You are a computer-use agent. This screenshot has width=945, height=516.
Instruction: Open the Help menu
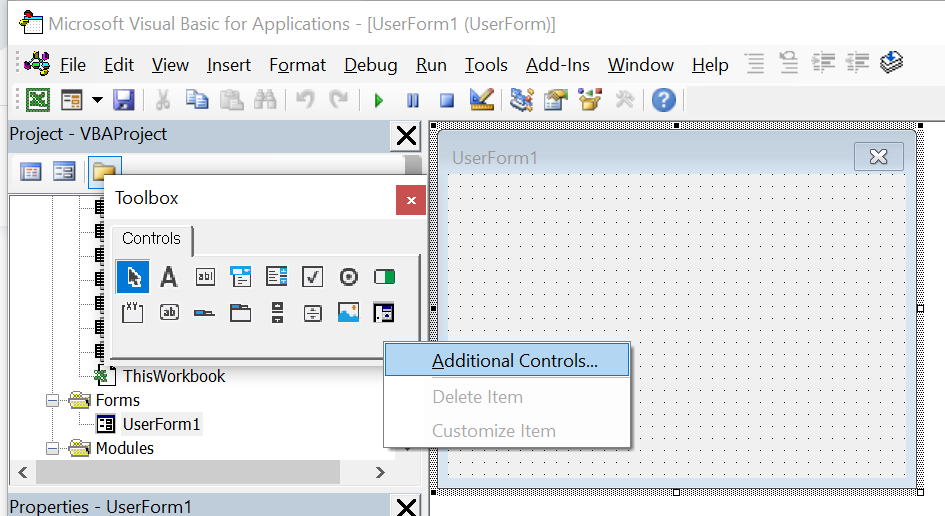coord(710,64)
